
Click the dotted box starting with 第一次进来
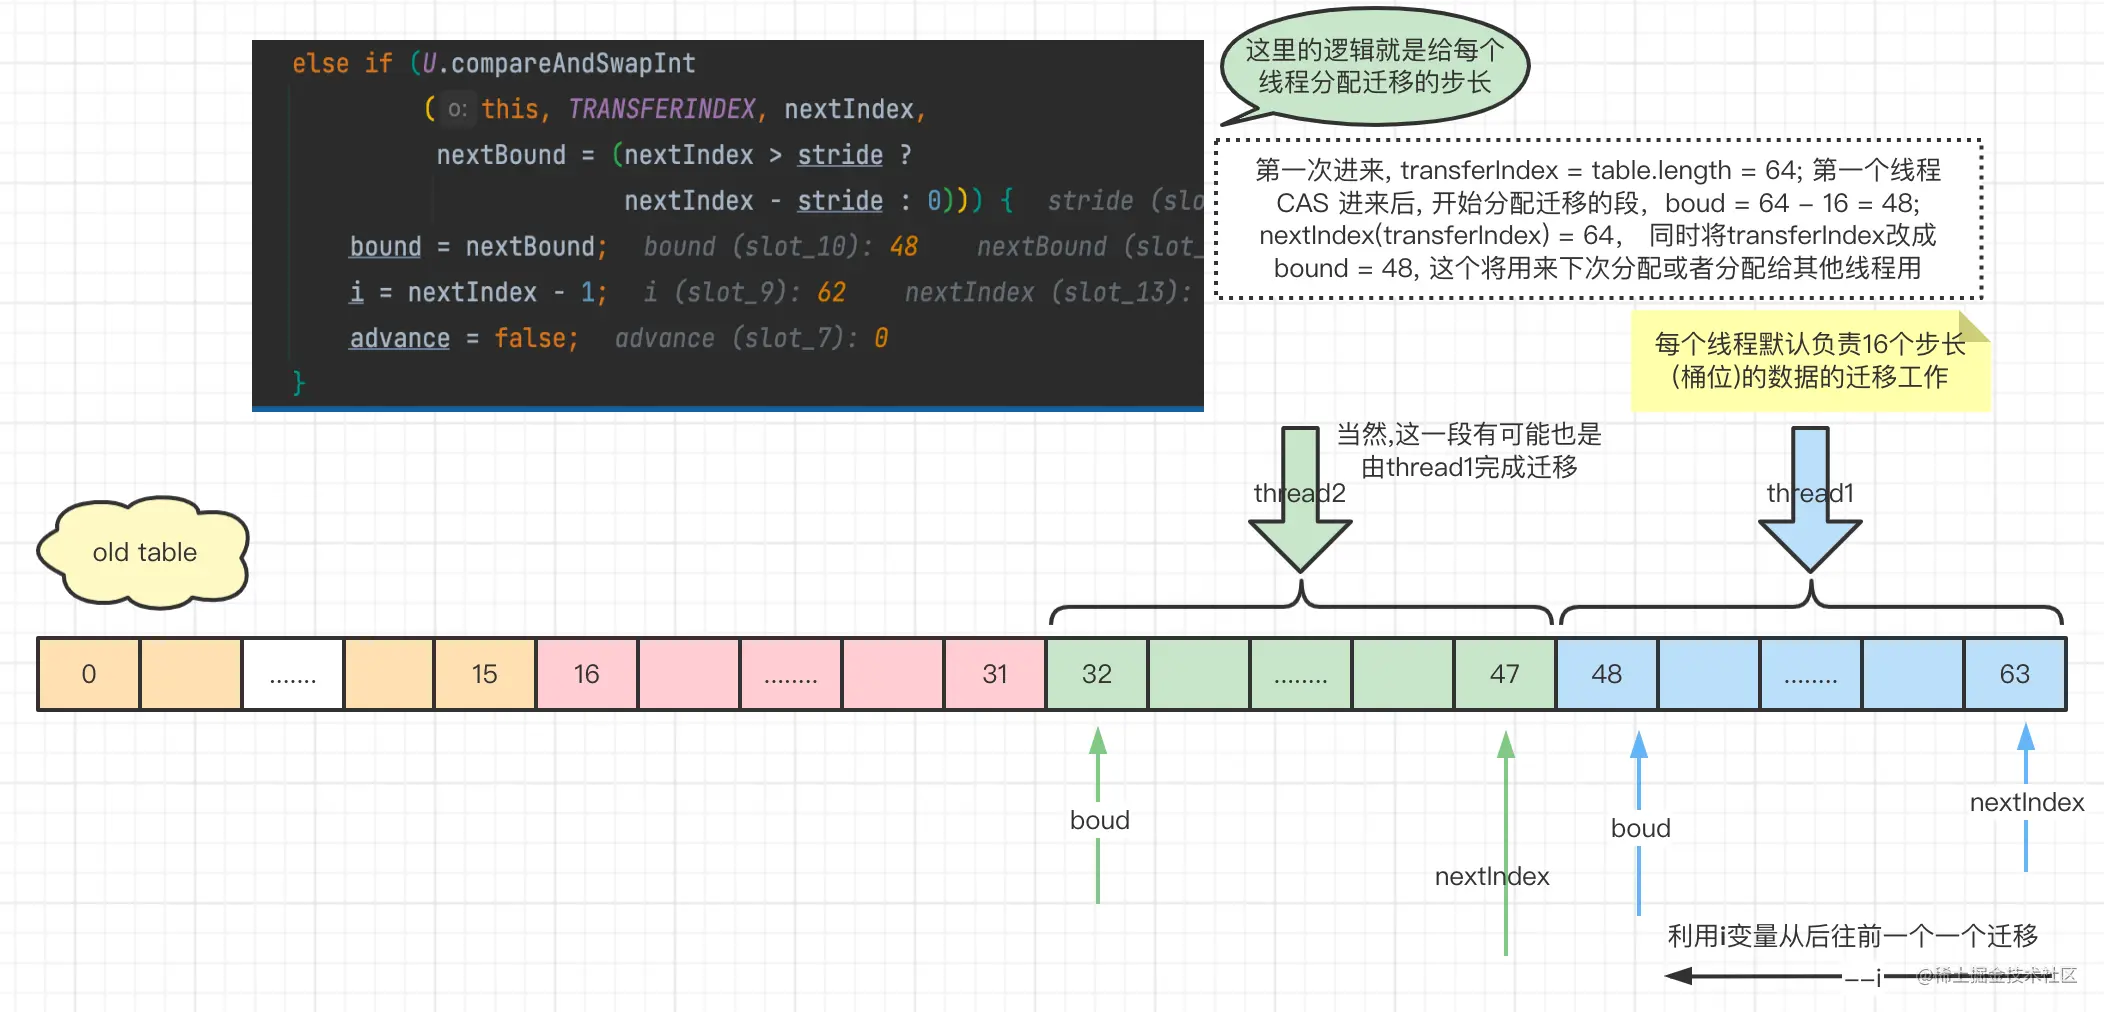(1598, 219)
